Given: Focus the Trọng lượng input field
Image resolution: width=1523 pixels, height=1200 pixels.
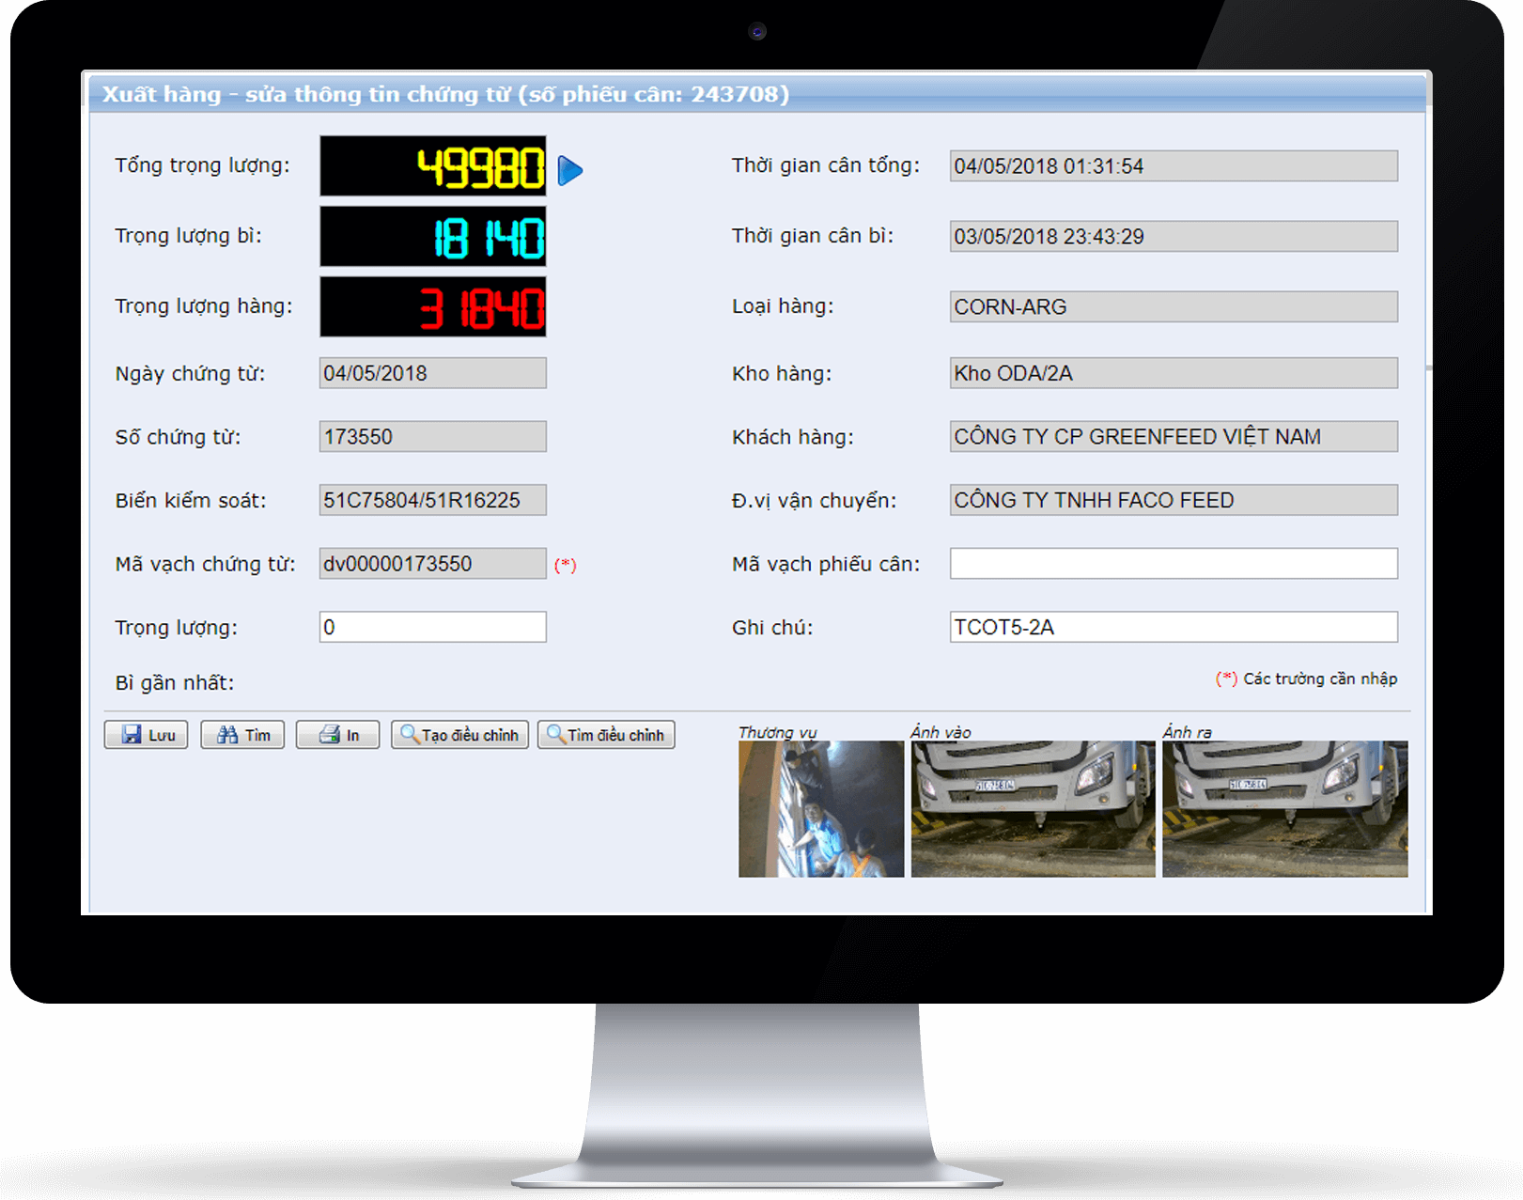Looking at the screenshot, I should [x=432, y=627].
